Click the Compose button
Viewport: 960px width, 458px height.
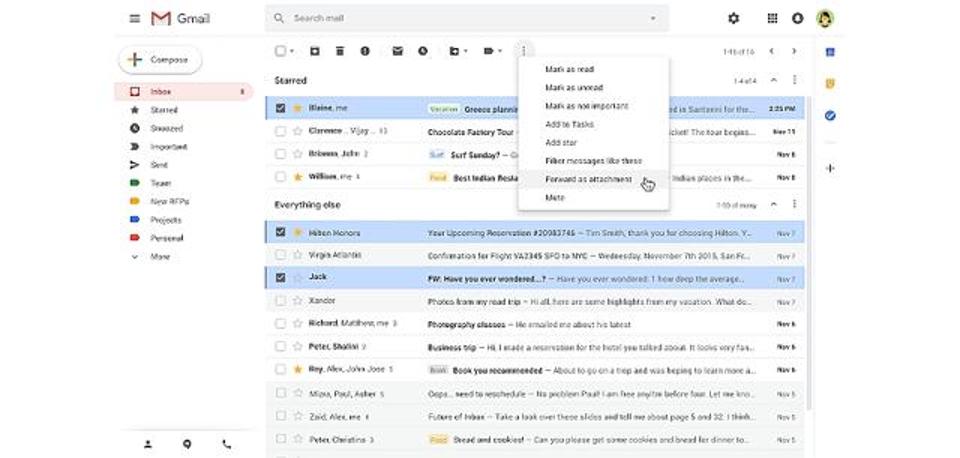pyautogui.click(x=160, y=60)
